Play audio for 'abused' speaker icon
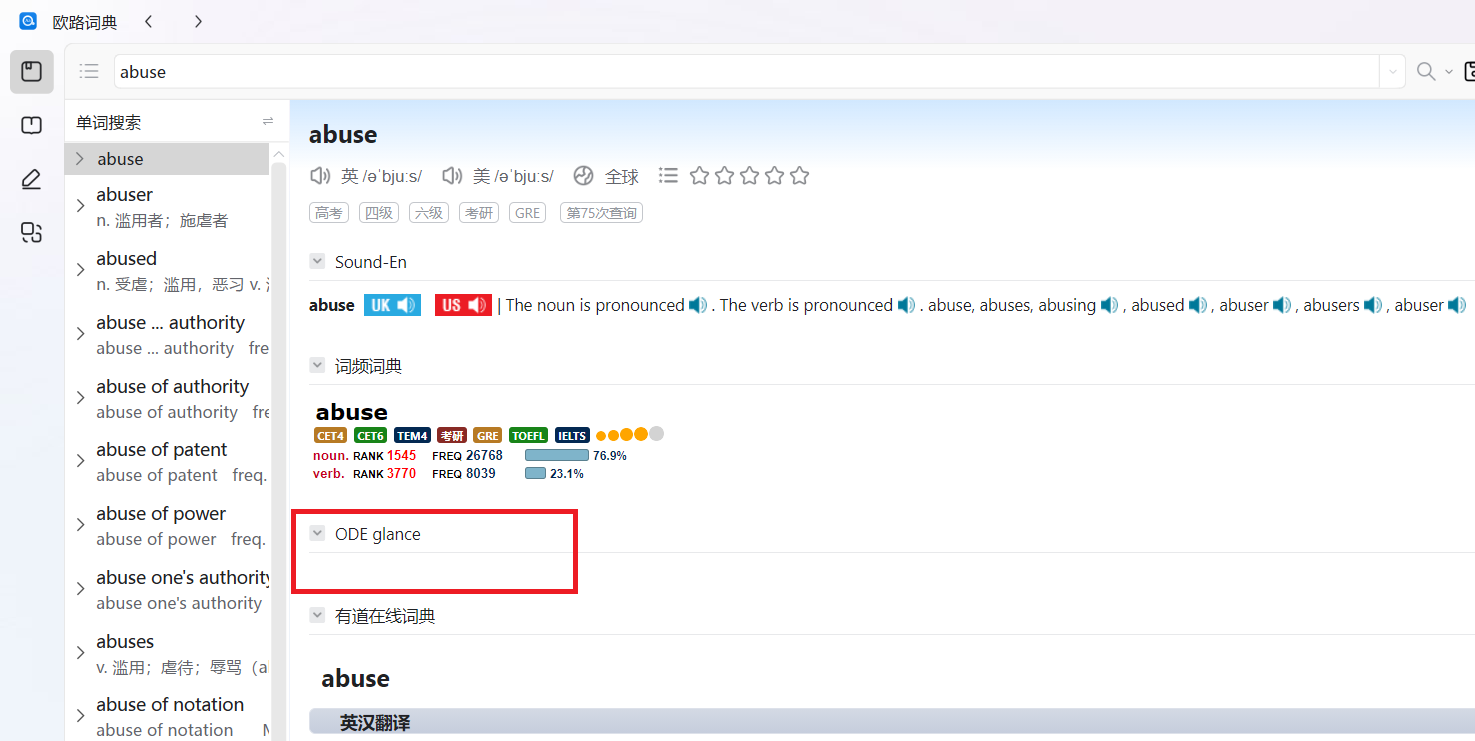 tap(1197, 306)
